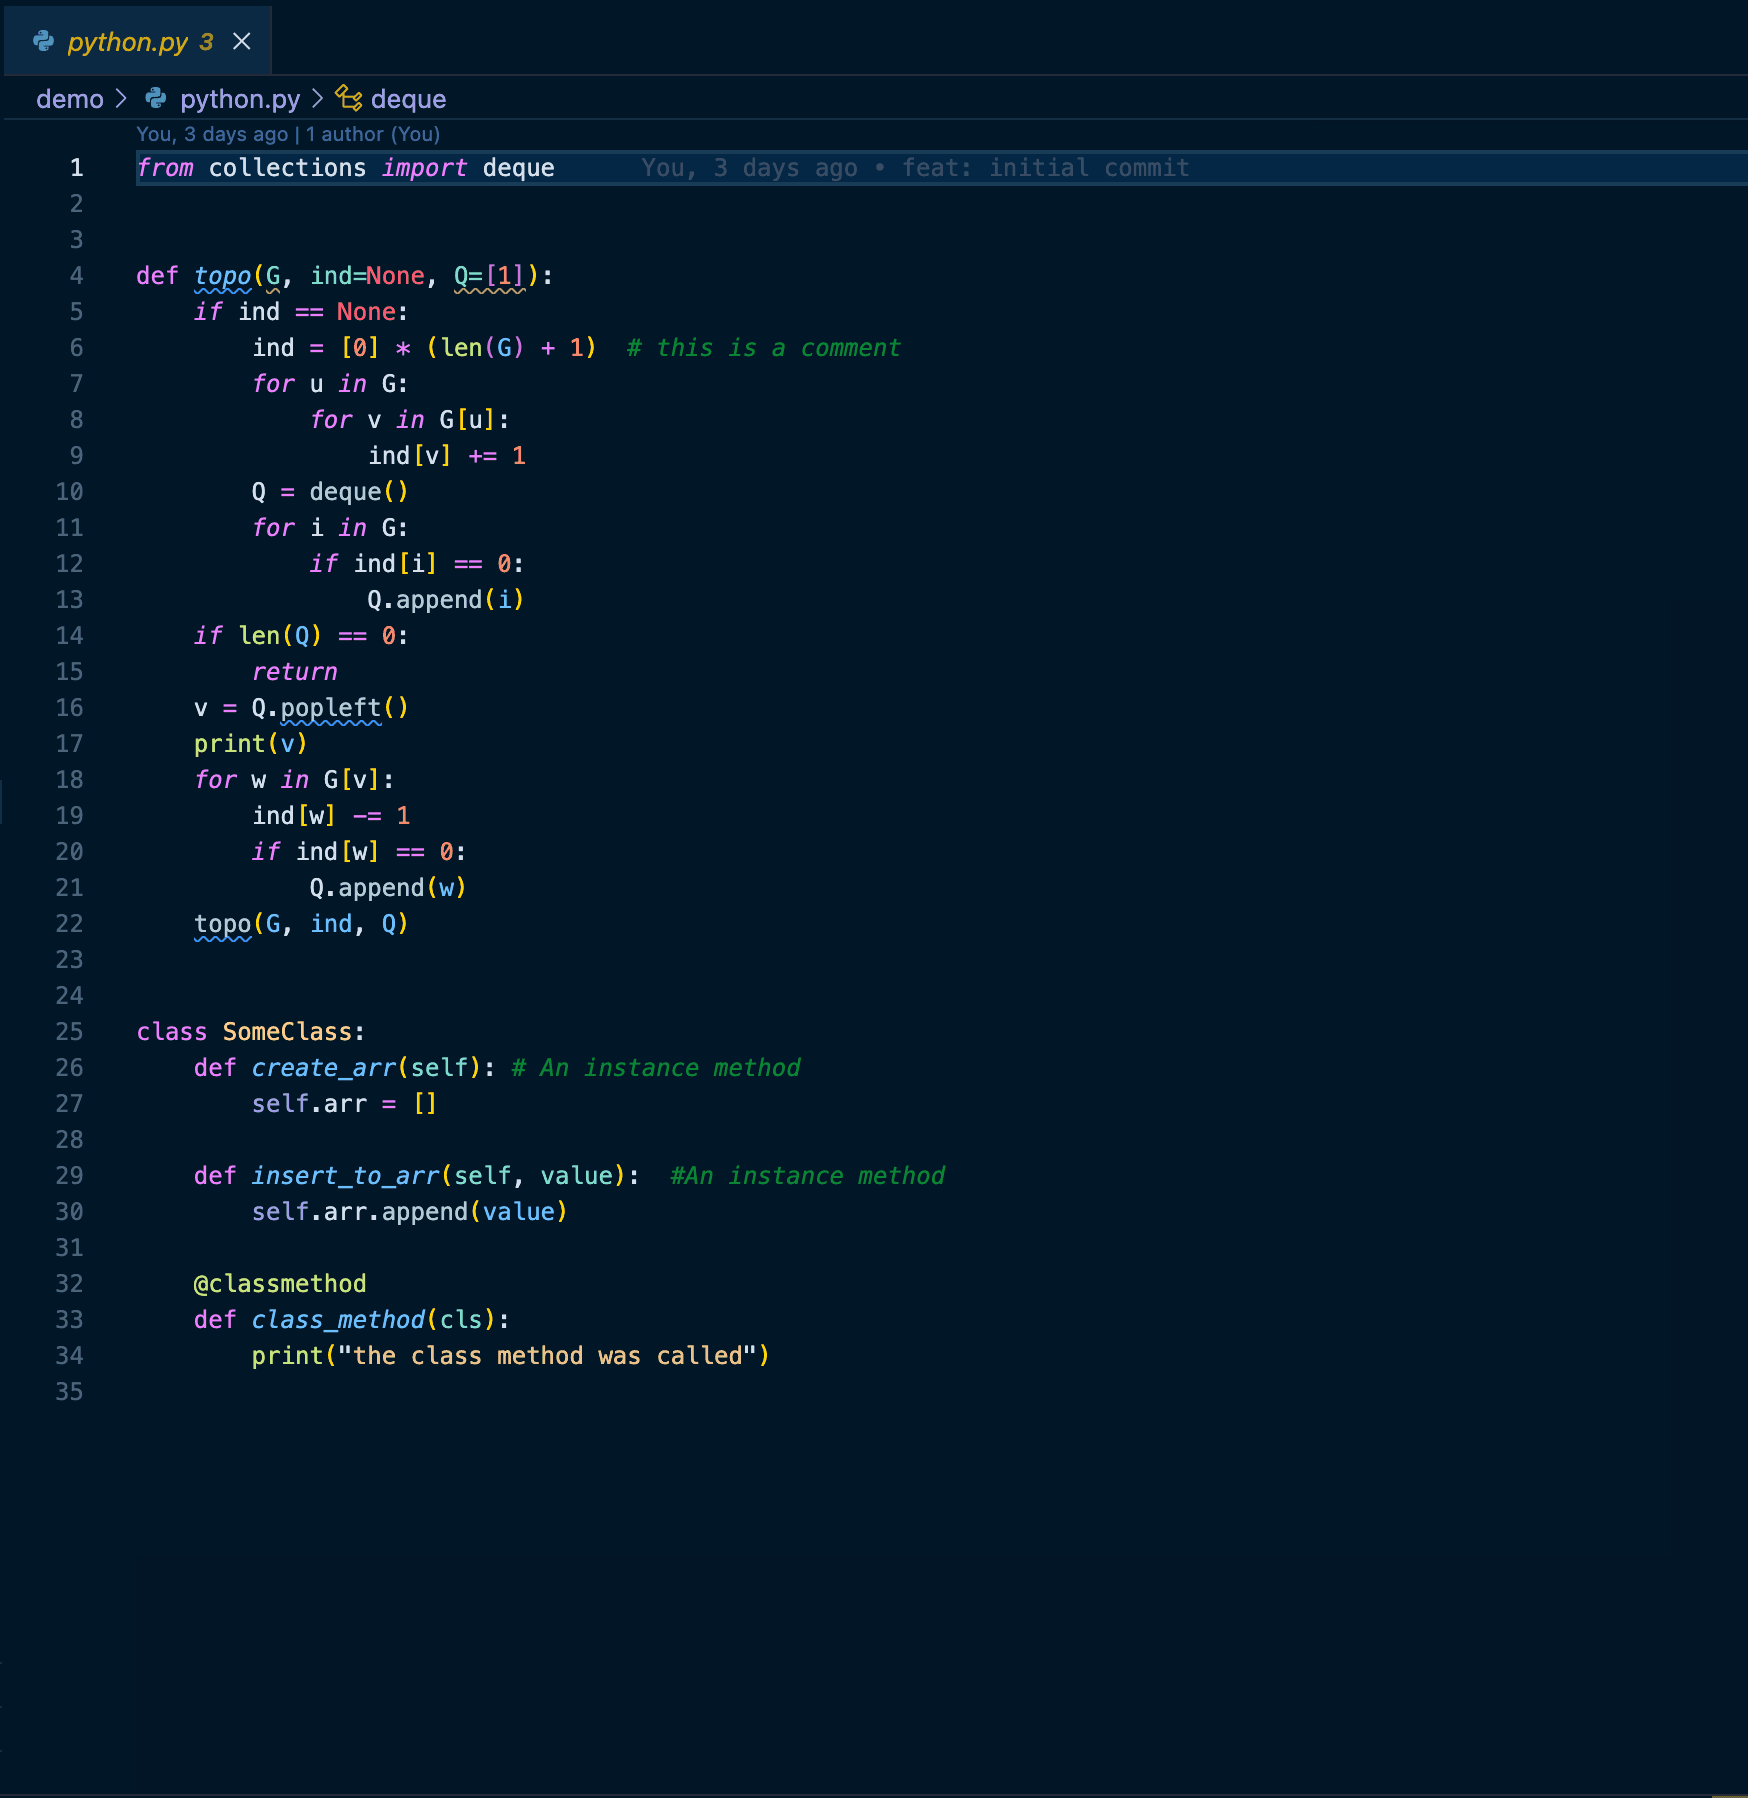Click 'collections' in the import line
Viewport: 1748px width, 1798px height.
288,168
